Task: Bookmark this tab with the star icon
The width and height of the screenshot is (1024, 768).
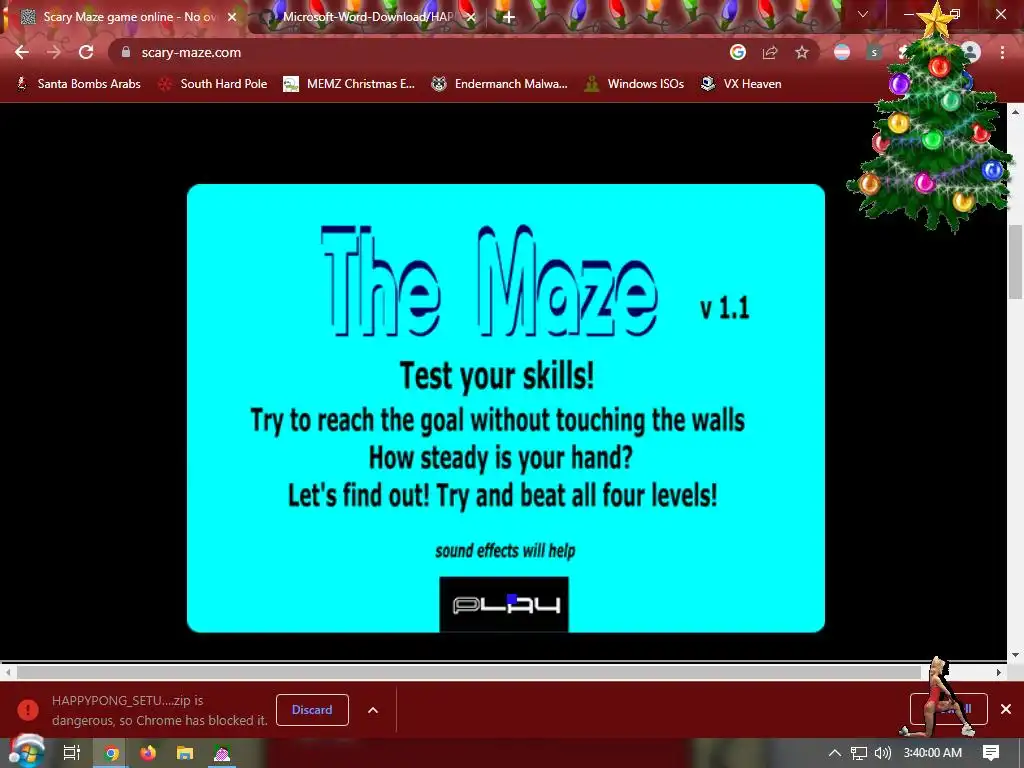Action: coord(802,52)
